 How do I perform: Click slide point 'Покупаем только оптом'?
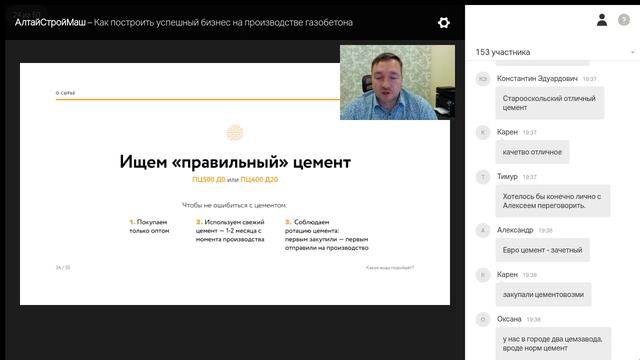[x=149, y=226]
